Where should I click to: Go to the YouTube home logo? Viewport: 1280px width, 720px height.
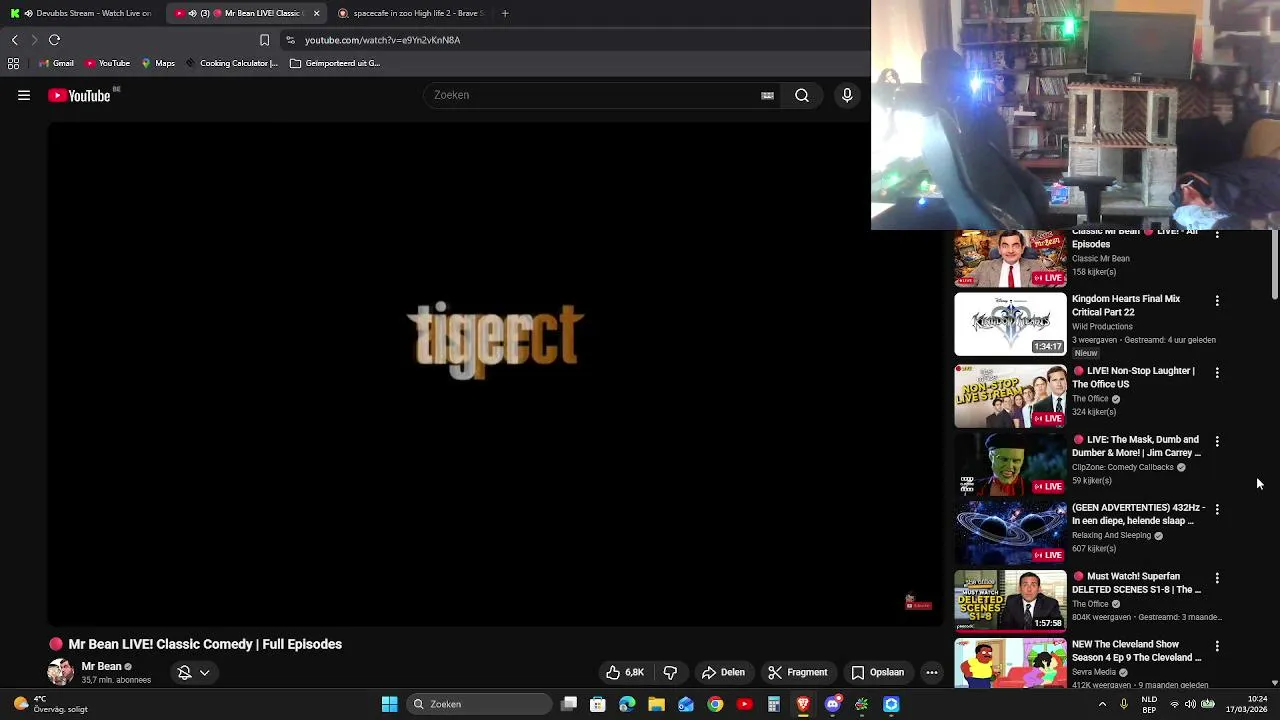pos(80,96)
